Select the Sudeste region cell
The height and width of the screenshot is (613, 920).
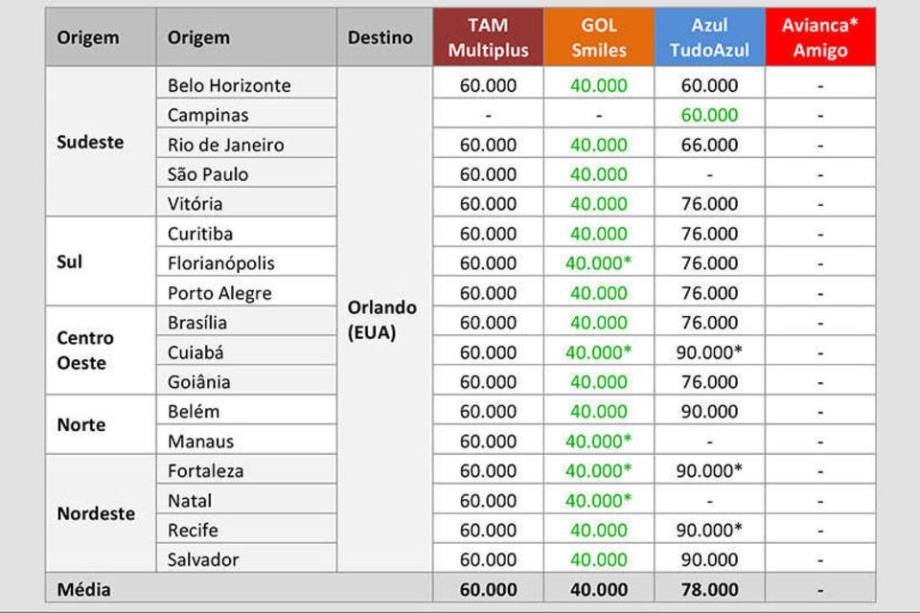coord(90,142)
